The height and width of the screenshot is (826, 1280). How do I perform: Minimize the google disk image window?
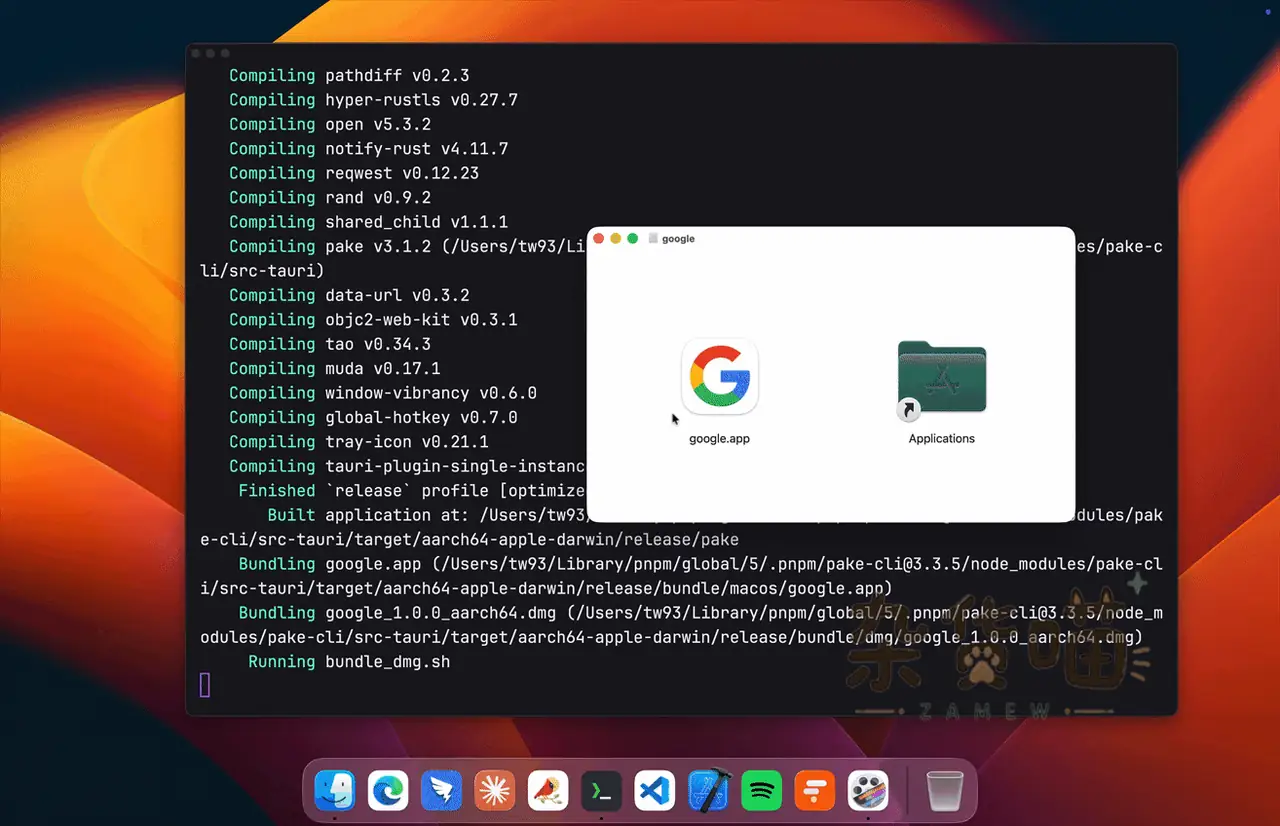(x=616, y=239)
